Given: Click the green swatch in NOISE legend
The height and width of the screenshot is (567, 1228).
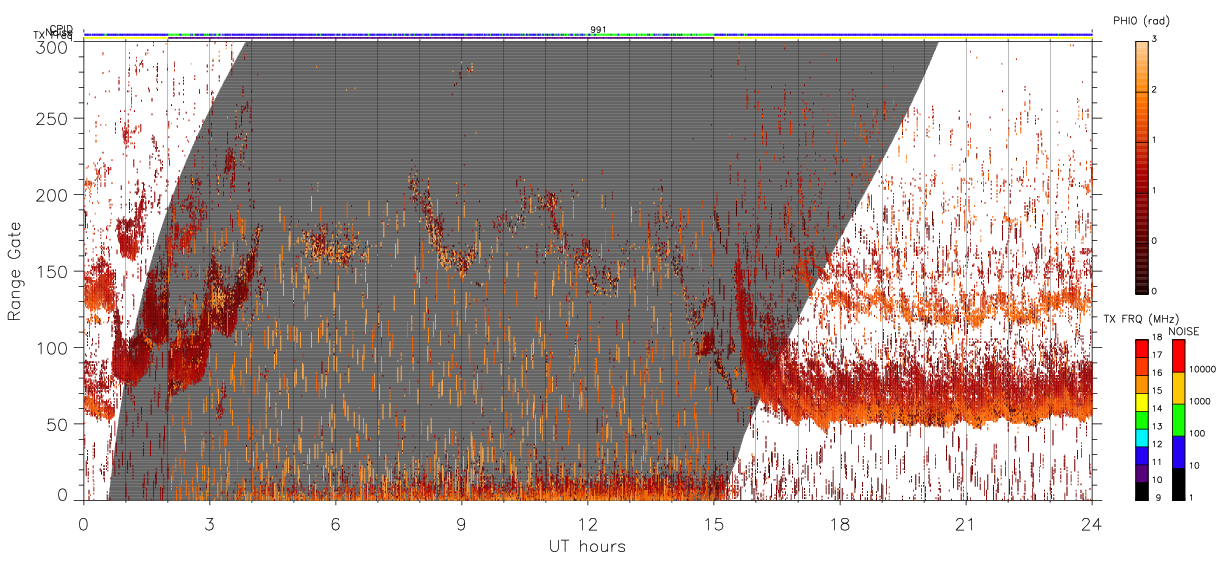Looking at the screenshot, I should tap(1178, 419).
